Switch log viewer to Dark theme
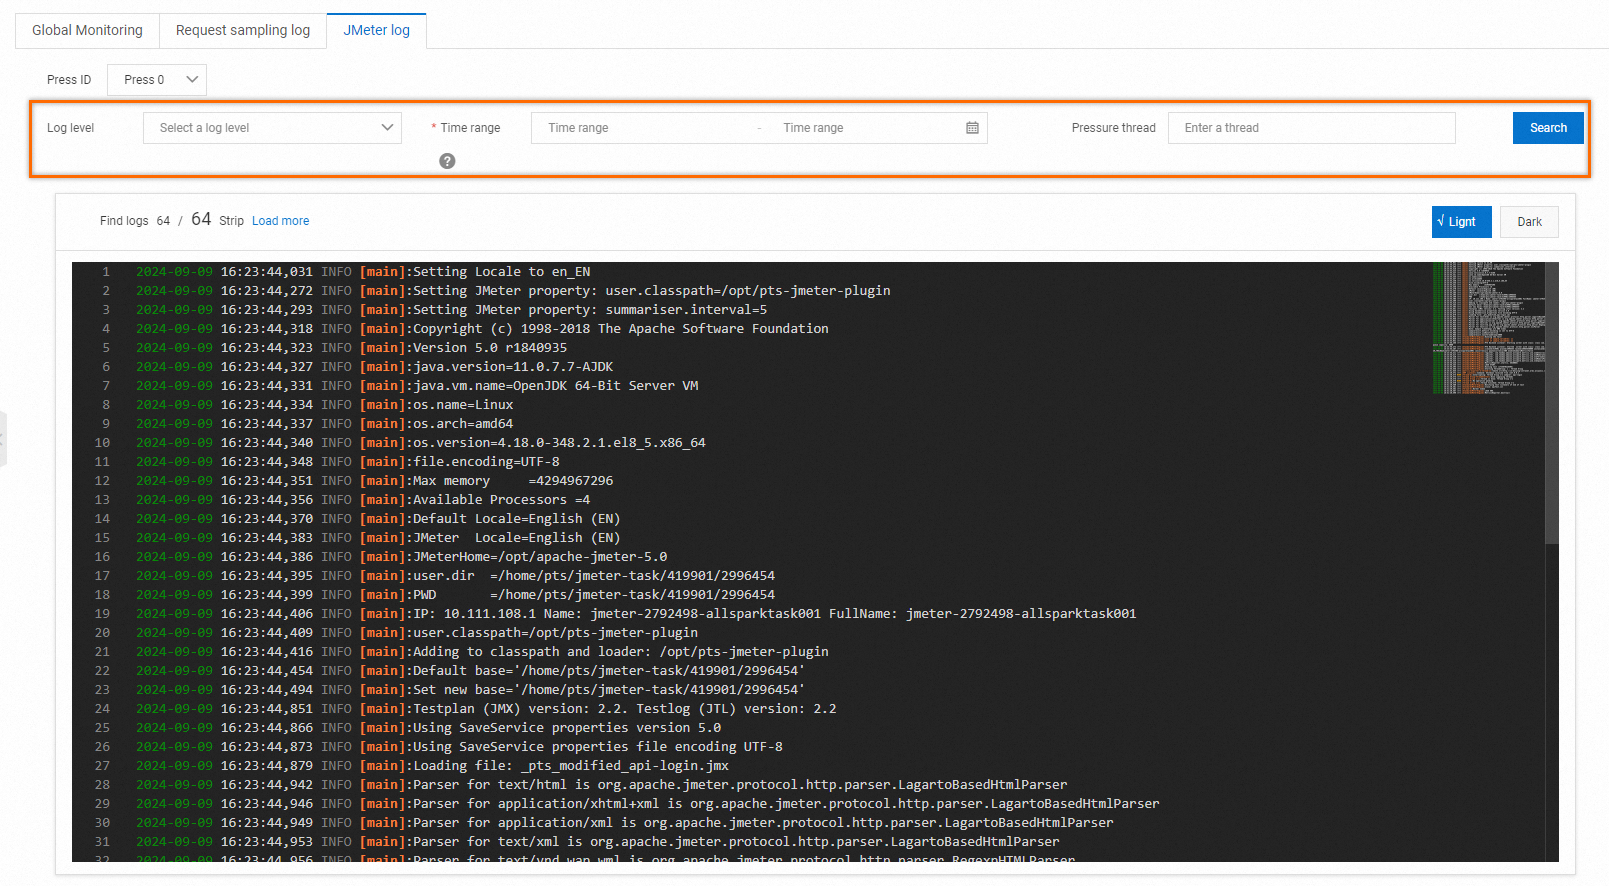 point(1529,222)
